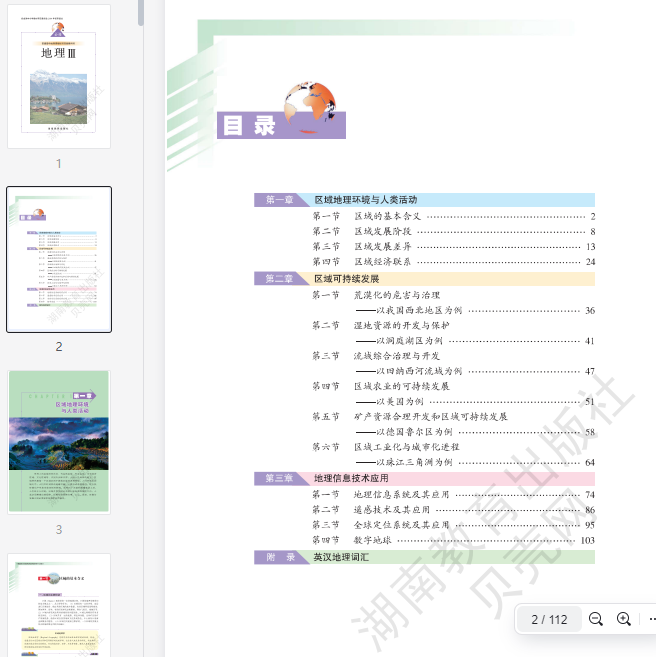Click the thumbnail sidebar scrollbar handle
This screenshot has height=657, width=656.
(x=141, y=12)
